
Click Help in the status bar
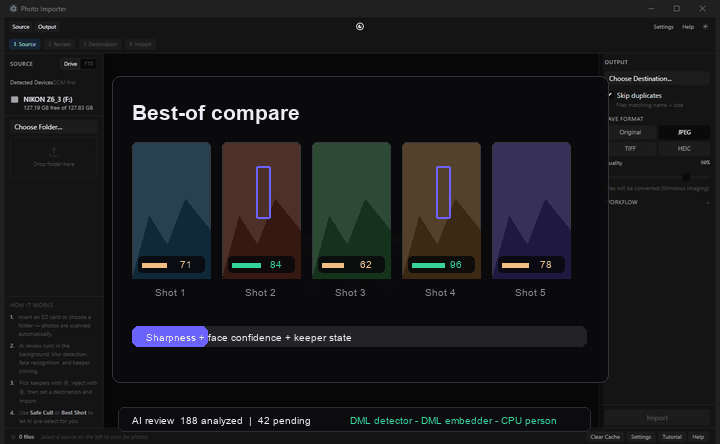coord(698,437)
